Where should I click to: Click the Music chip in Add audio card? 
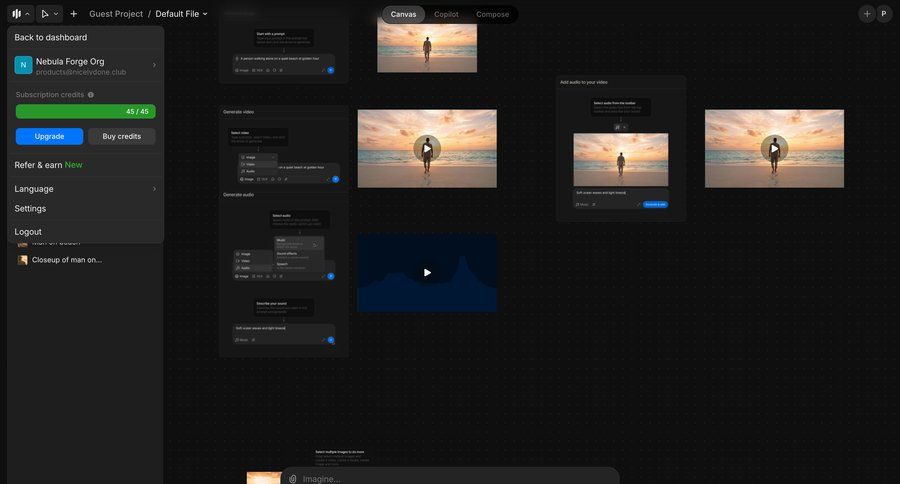[582, 204]
